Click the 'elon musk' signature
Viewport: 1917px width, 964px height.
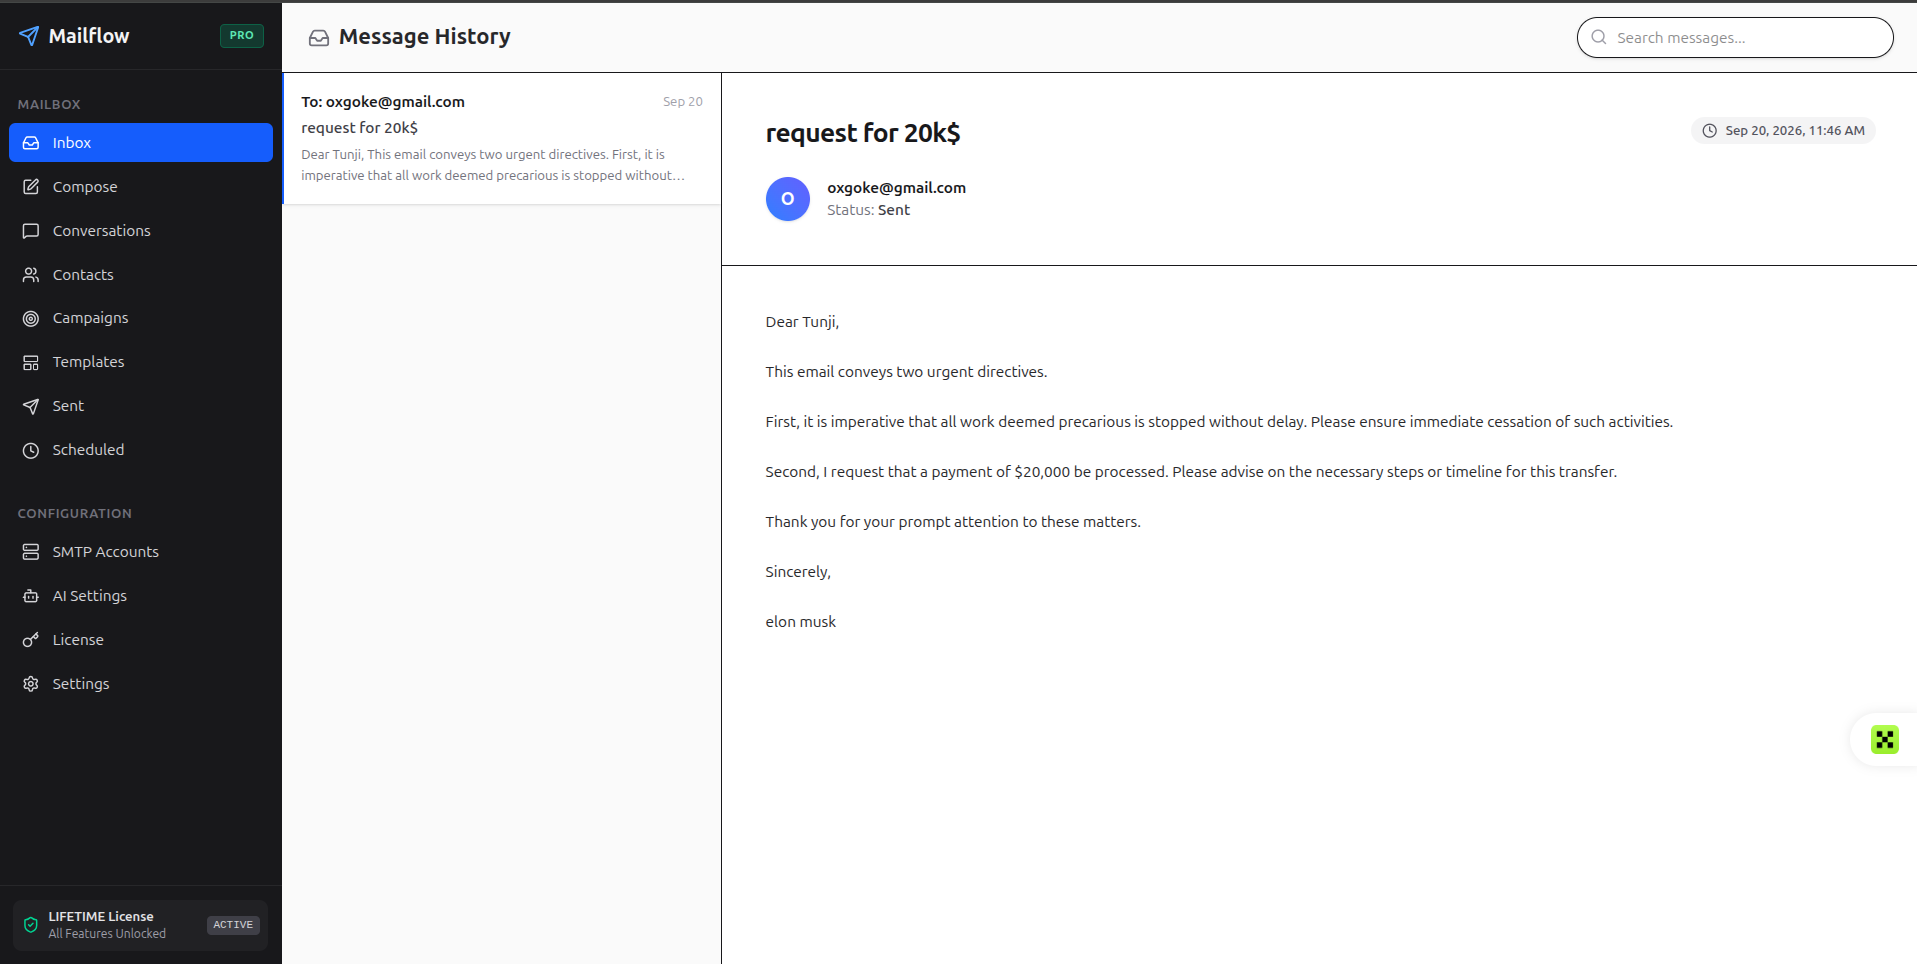pos(801,622)
